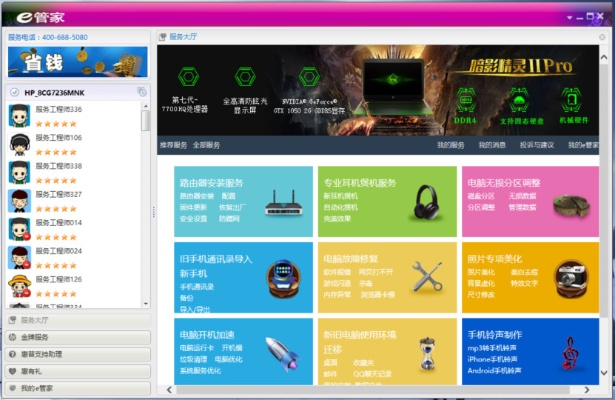This screenshot has width=615, height=400.
Task: Click the 惠有礼 sidebar button
Action: point(78,371)
